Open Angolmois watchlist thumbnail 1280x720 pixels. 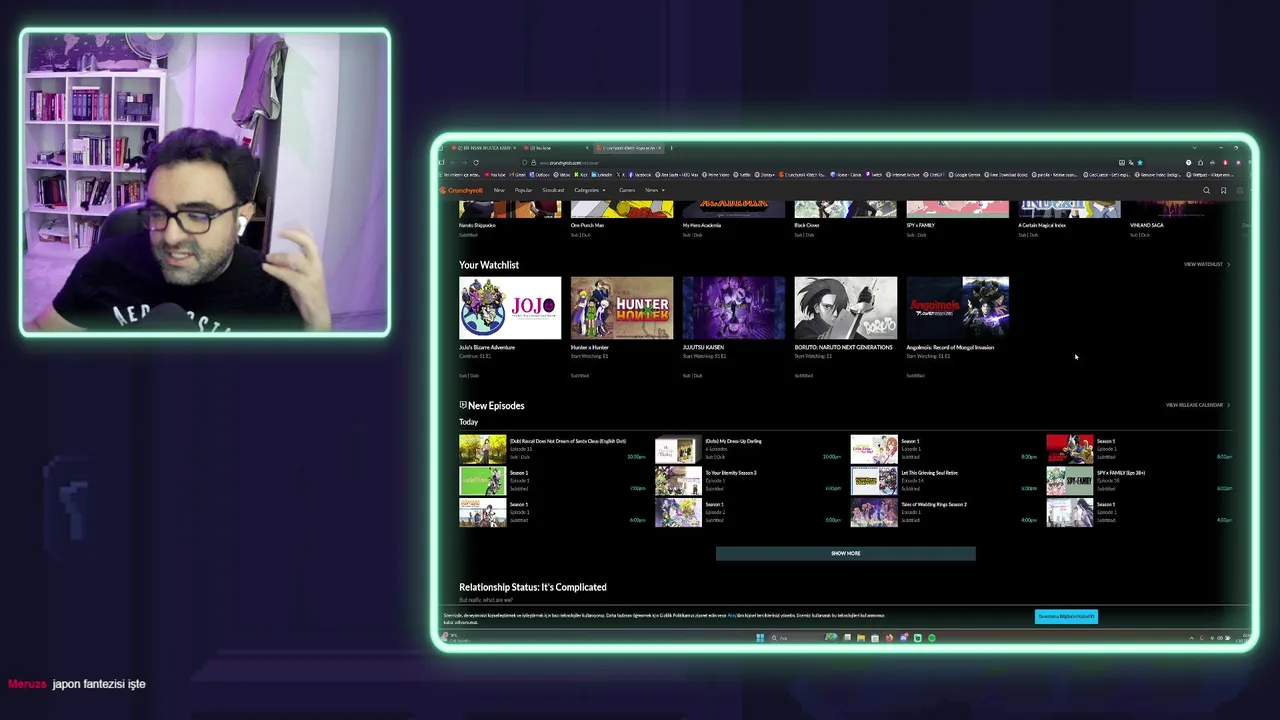pyautogui.click(x=958, y=308)
